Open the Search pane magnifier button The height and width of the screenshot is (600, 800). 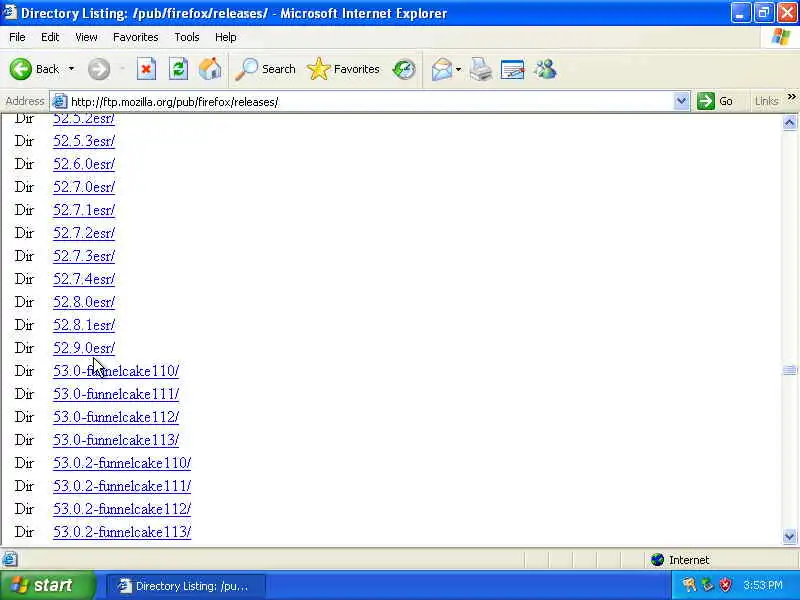tap(265, 69)
